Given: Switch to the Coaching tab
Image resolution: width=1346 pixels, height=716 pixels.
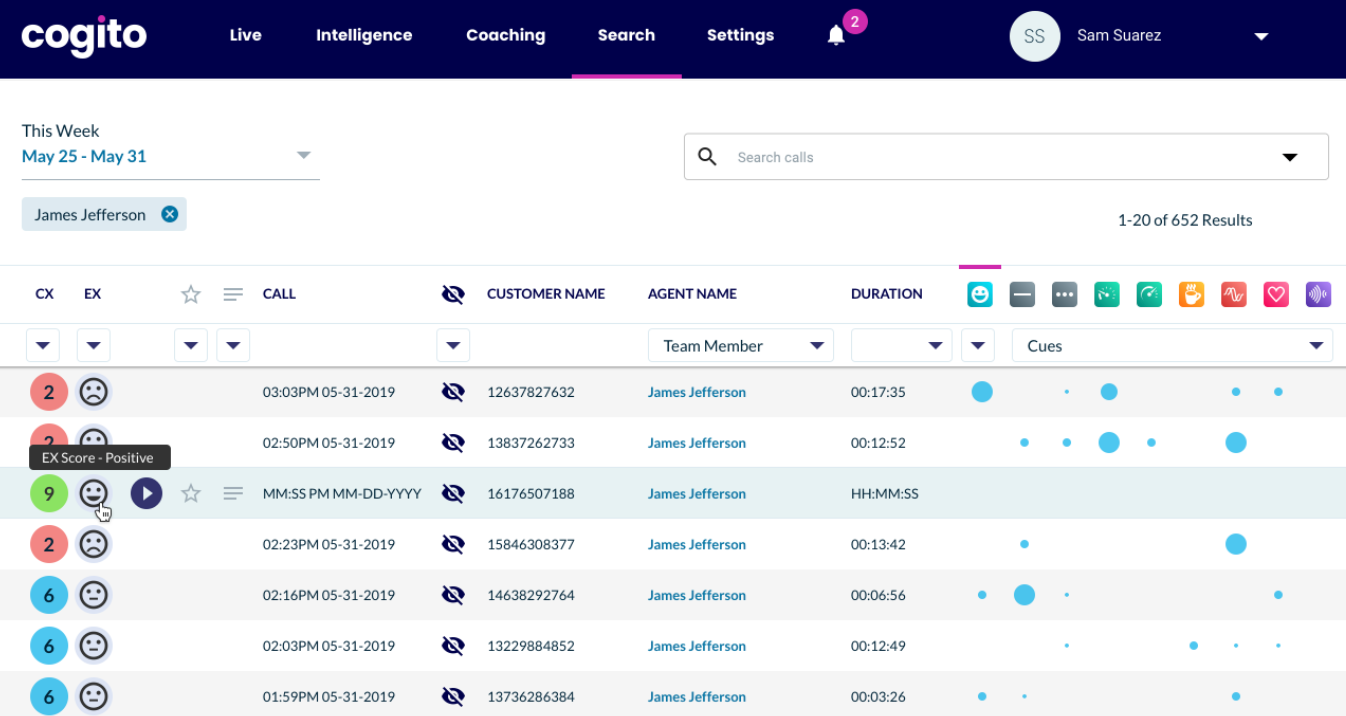Looking at the screenshot, I should pos(506,35).
